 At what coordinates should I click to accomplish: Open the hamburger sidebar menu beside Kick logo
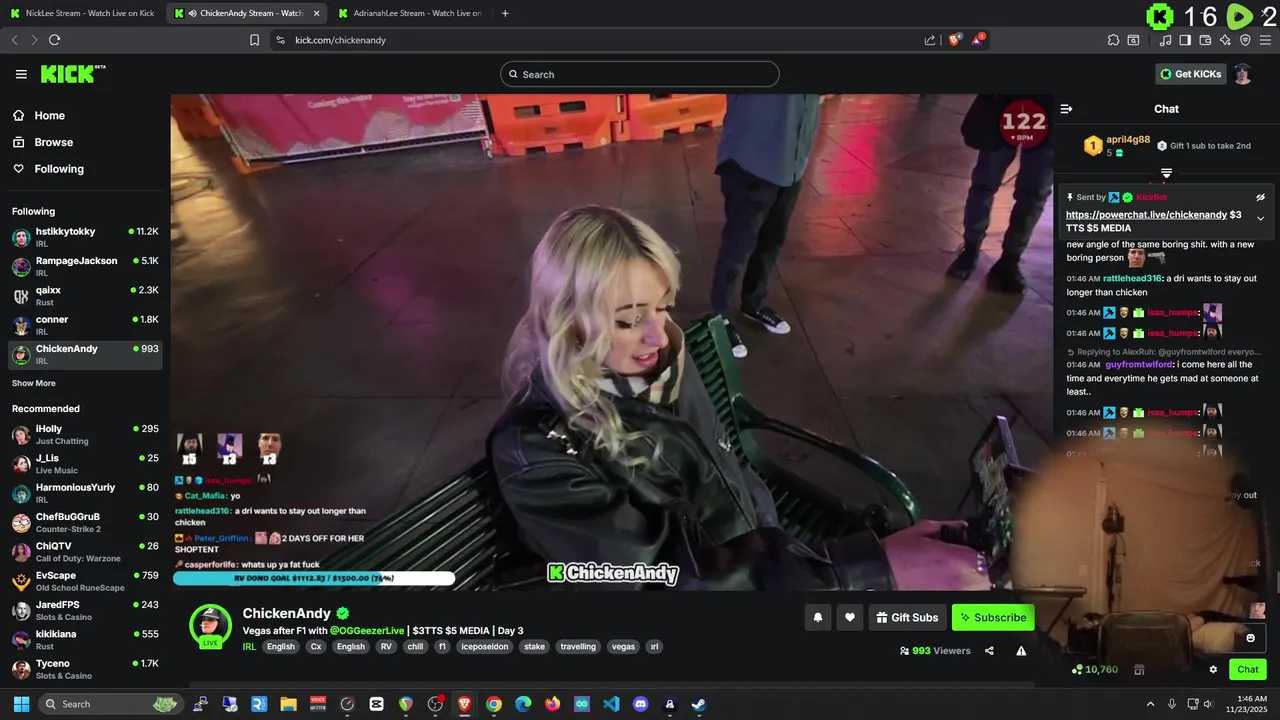[21, 74]
